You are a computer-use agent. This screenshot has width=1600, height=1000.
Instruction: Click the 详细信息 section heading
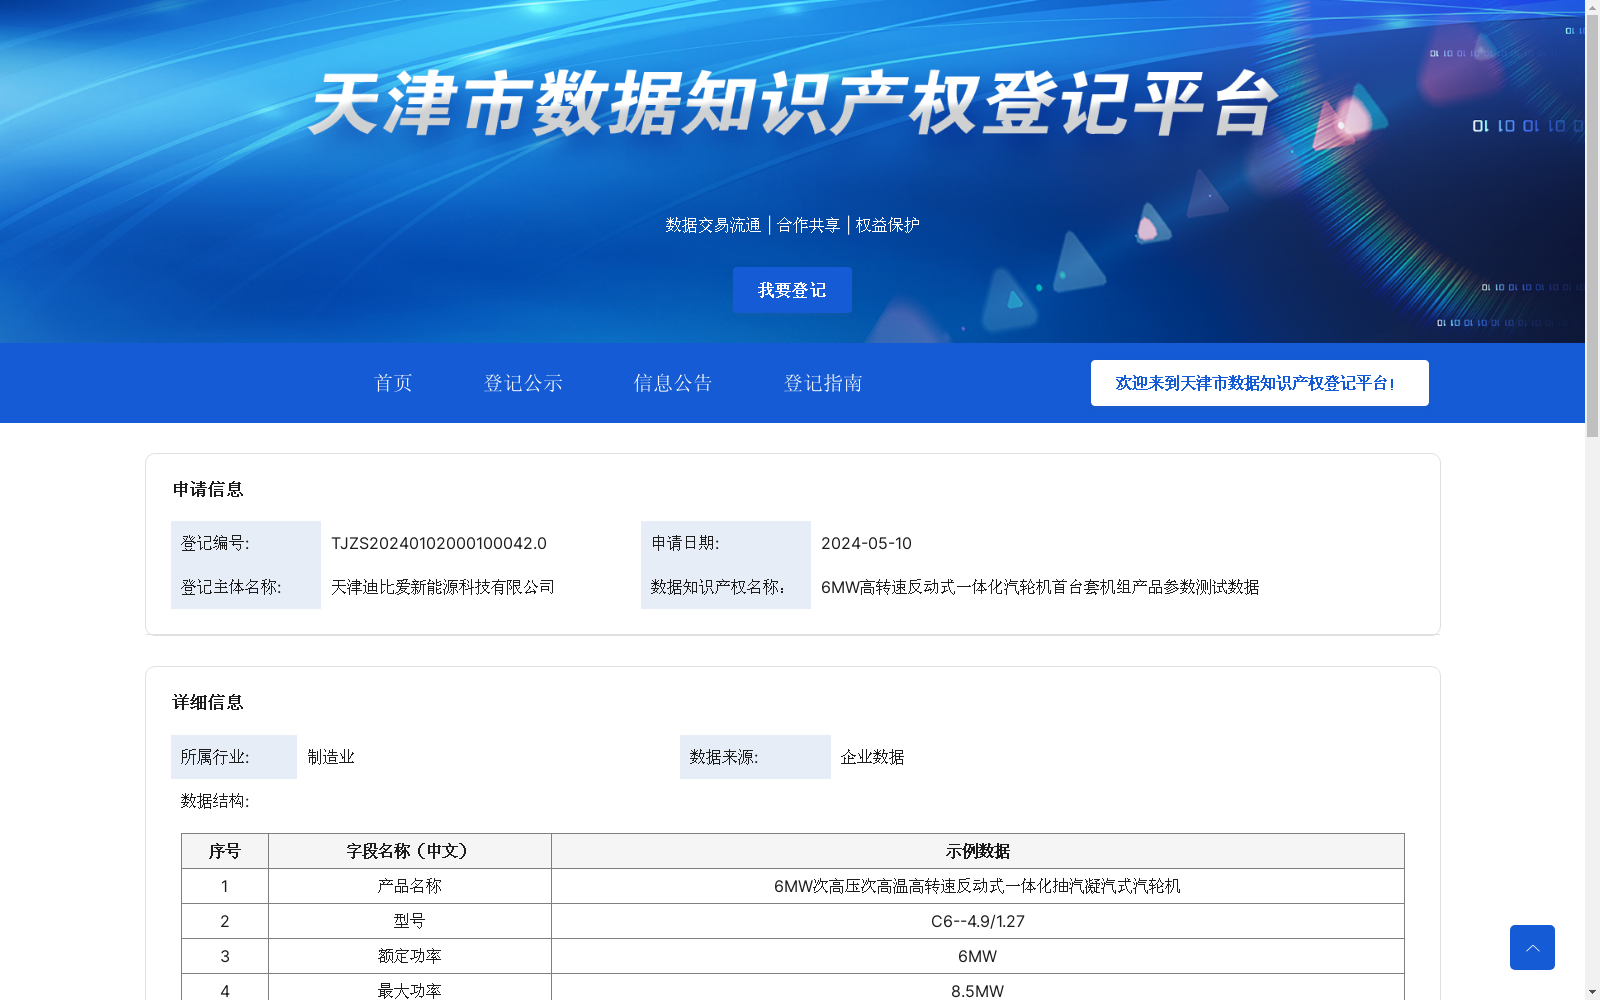click(x=208, y=702)
